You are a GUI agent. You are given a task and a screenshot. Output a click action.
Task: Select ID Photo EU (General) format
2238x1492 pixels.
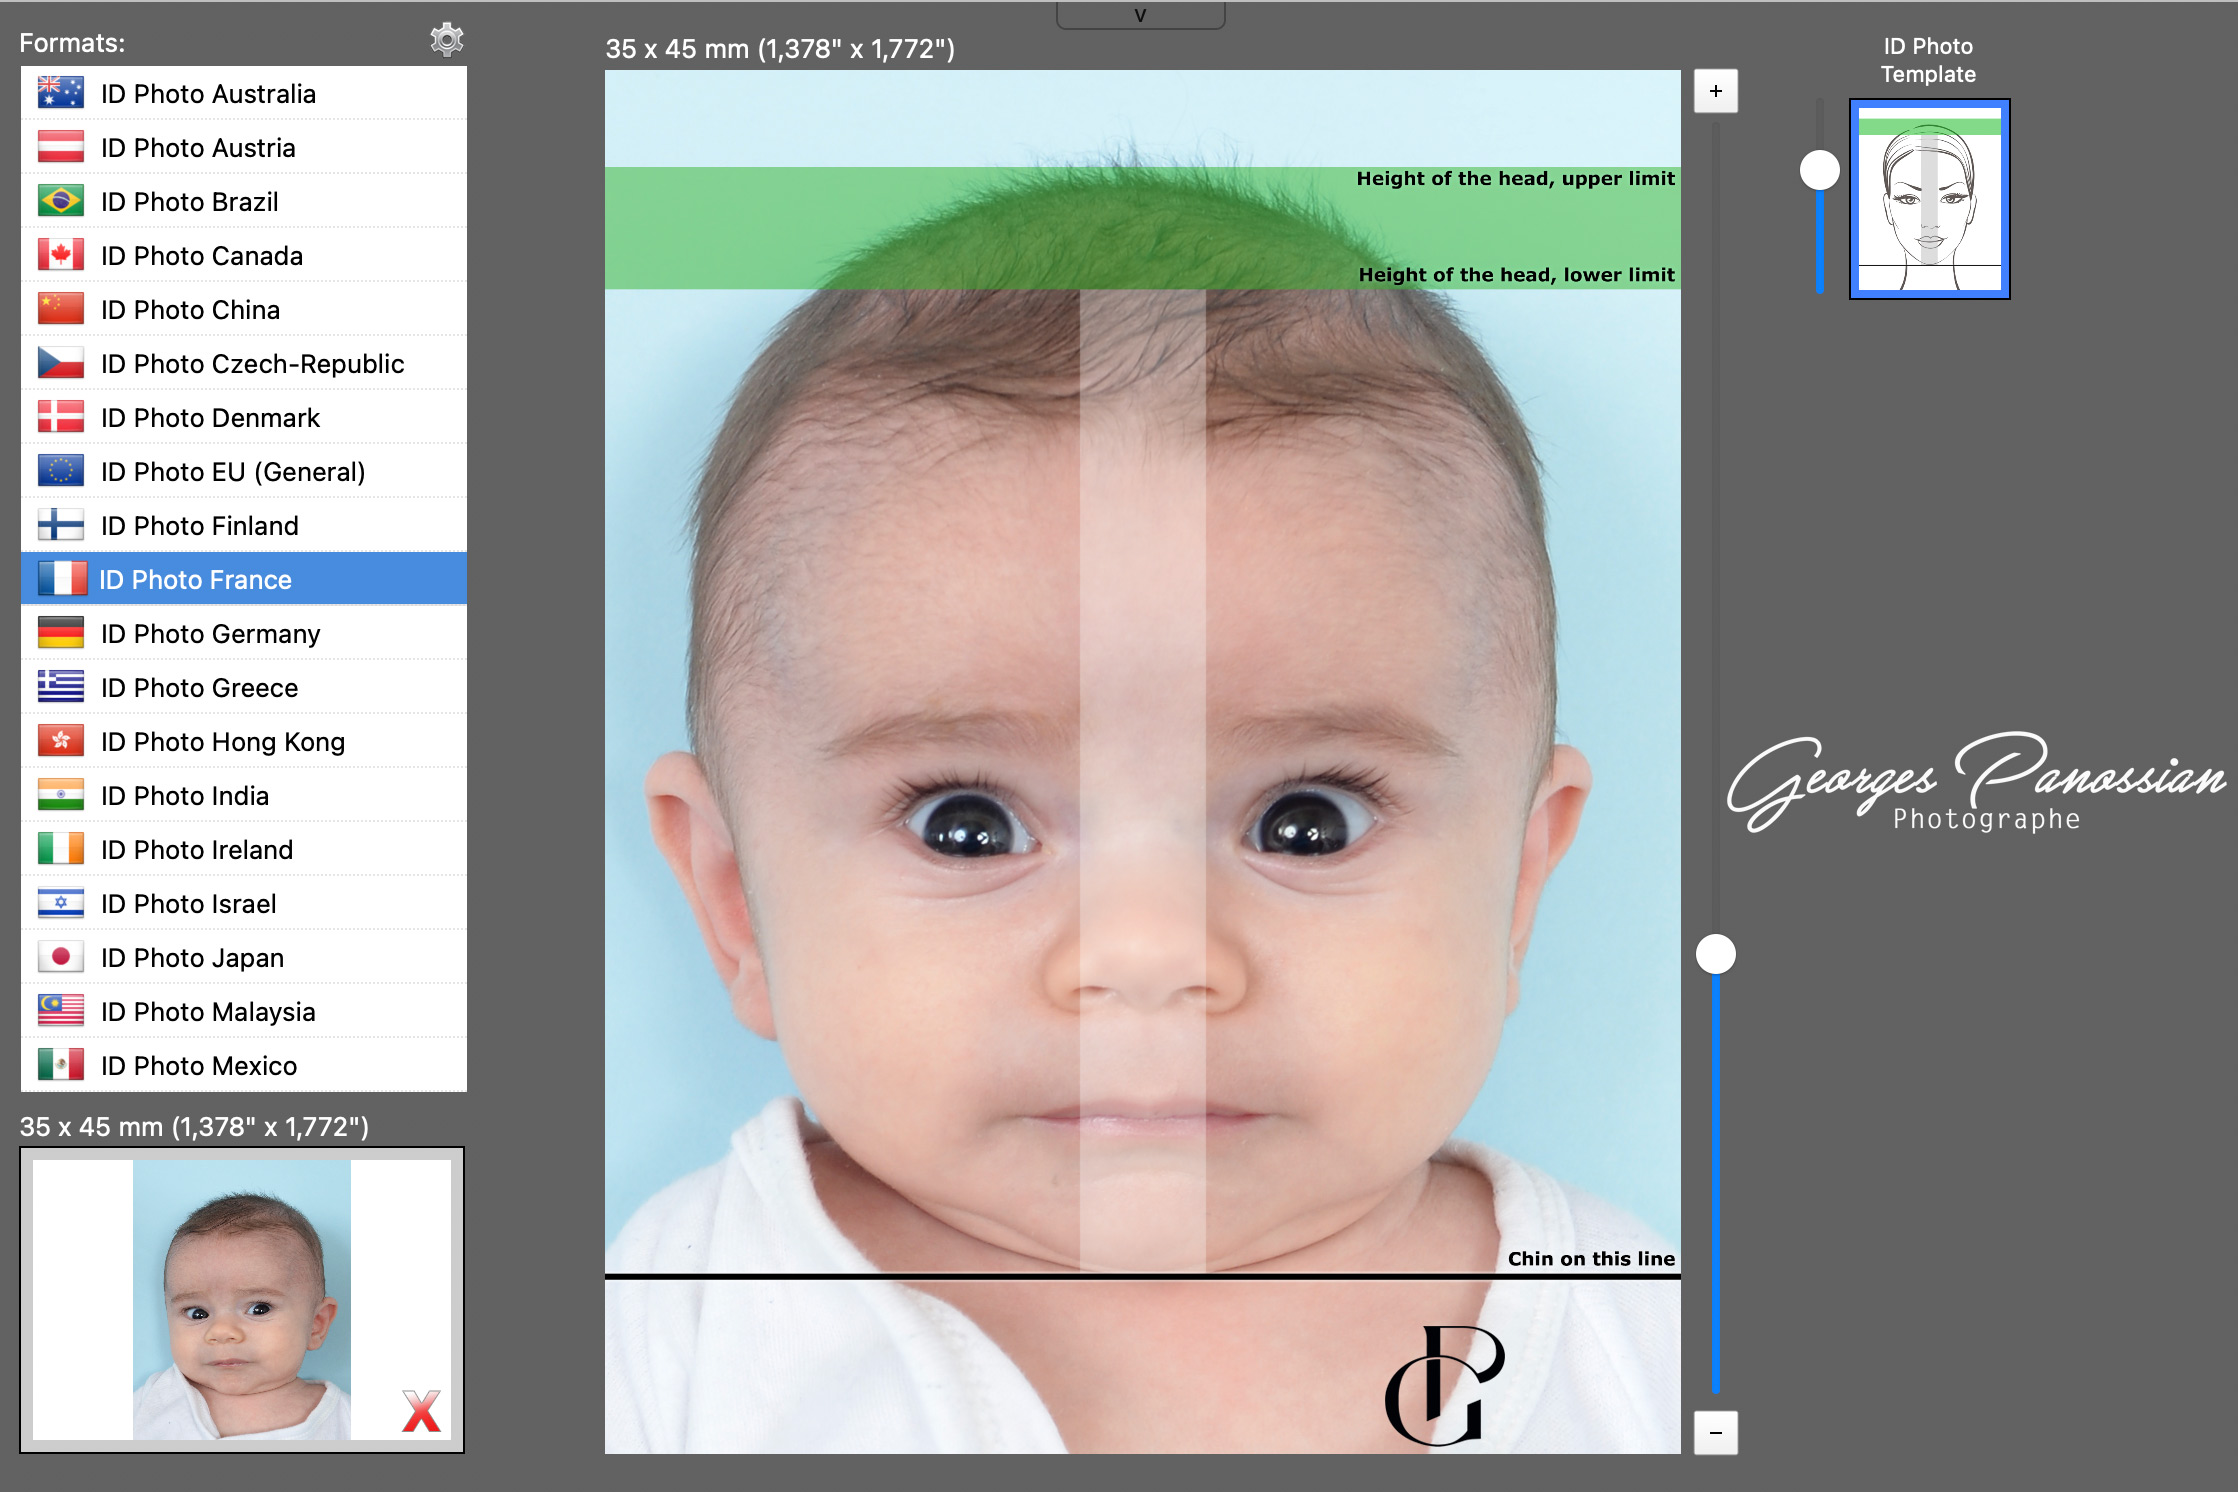244,471
